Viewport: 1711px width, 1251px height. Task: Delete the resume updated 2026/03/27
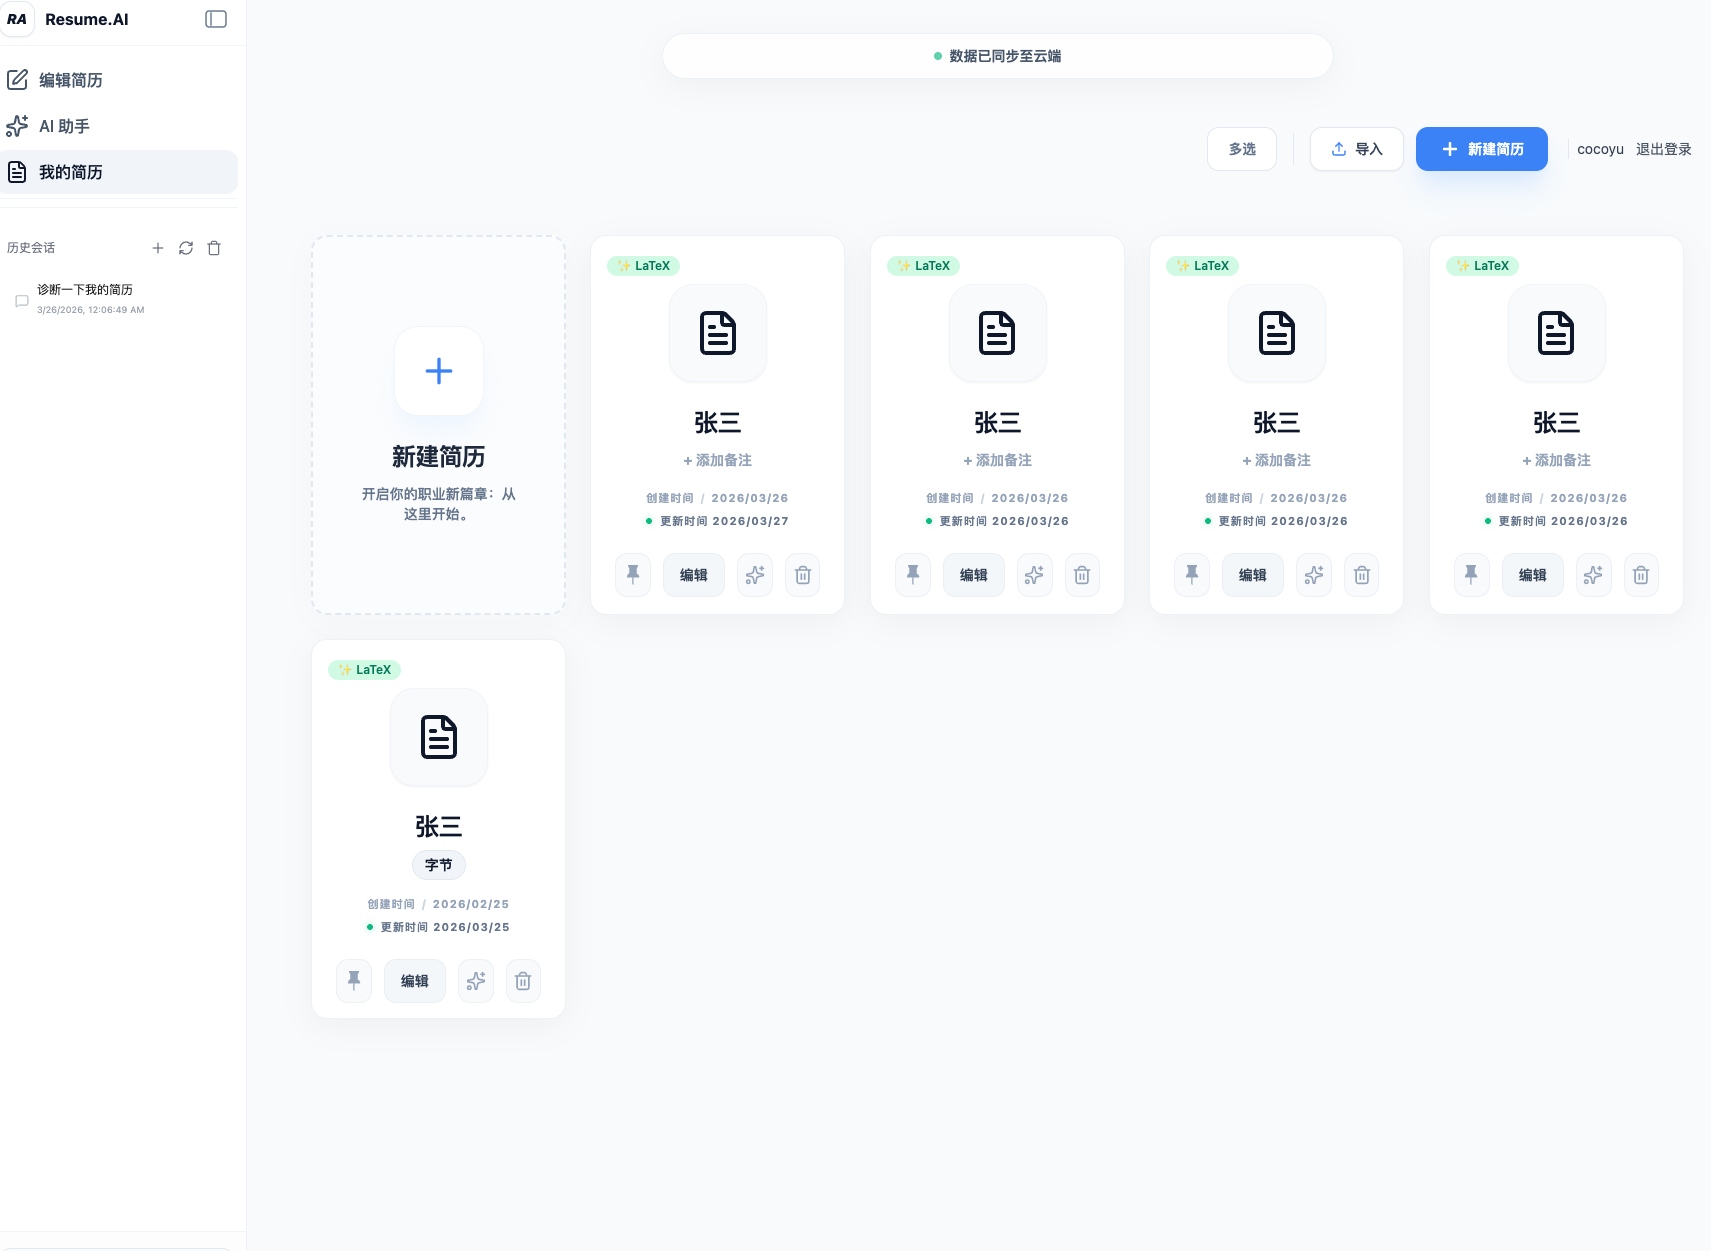pyautogui.click(x=802, y=575)
